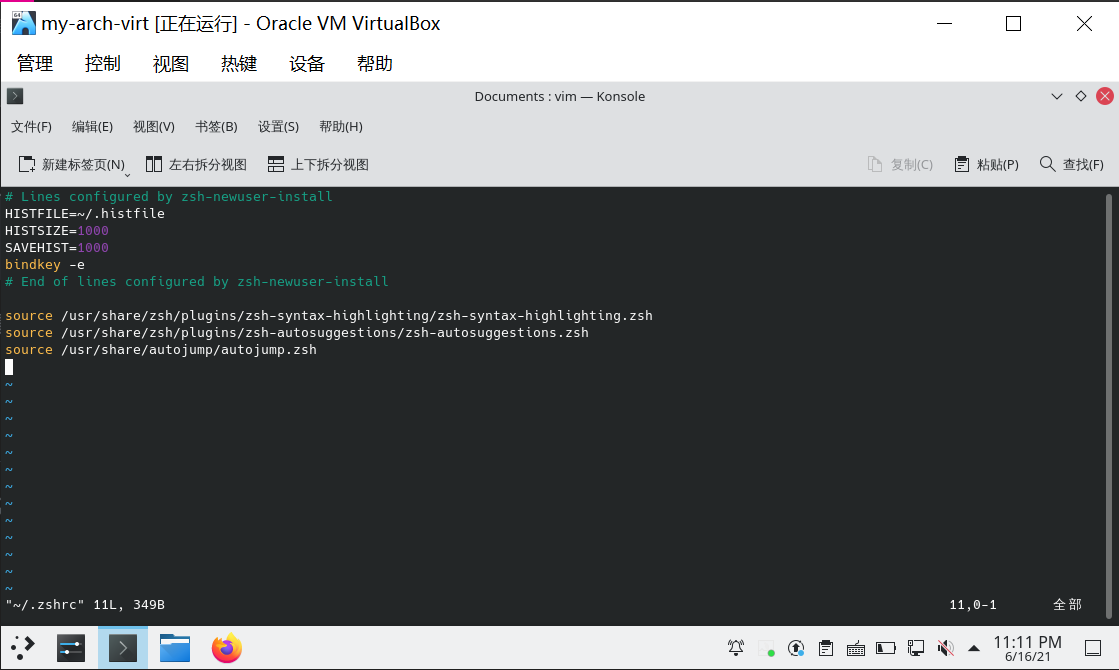The height and width of the screenshot is (670, 1119).
Task: Launch Firefox from the taskbar
Action: (x=226, y=648)
